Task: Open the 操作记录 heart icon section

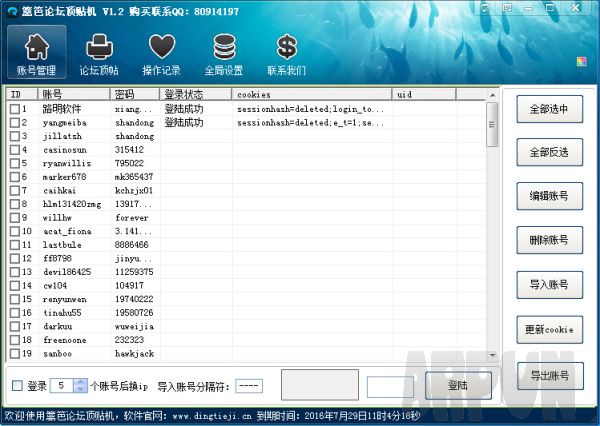Action: pyautogui.click(x=161, y=54)
